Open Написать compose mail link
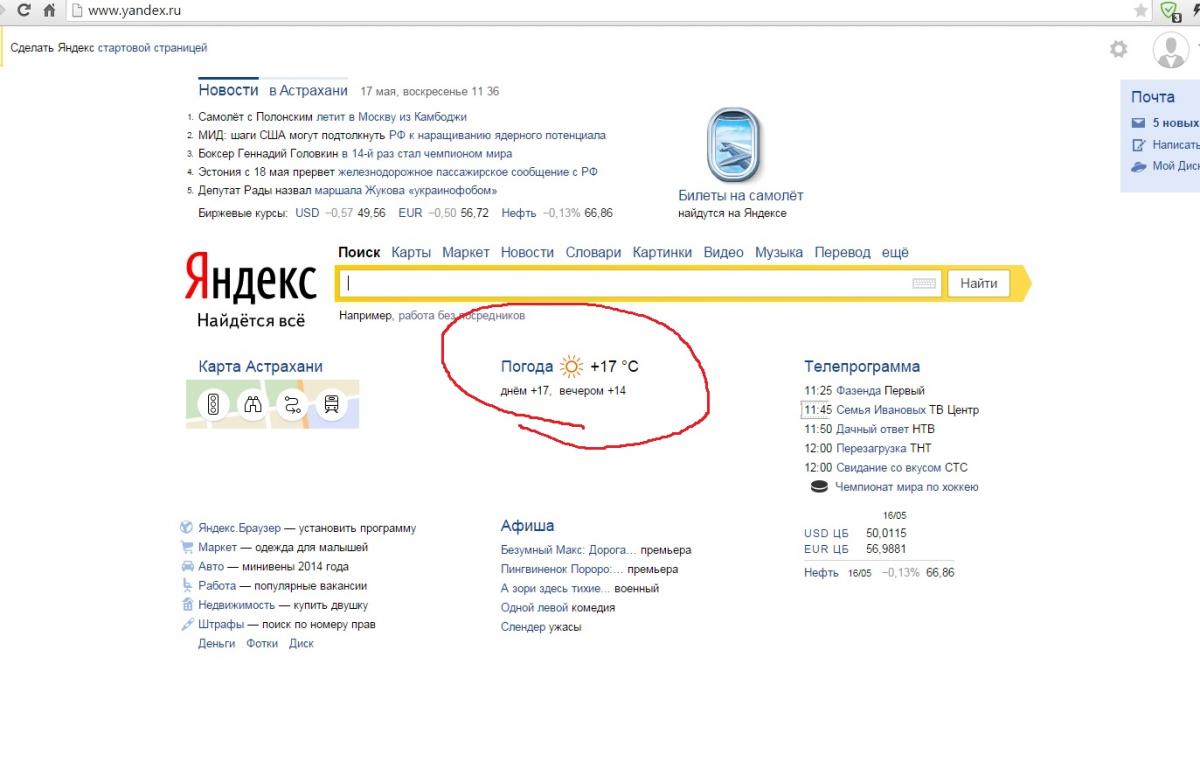The image size is (1200, 783). click(x=1175, y=145)
